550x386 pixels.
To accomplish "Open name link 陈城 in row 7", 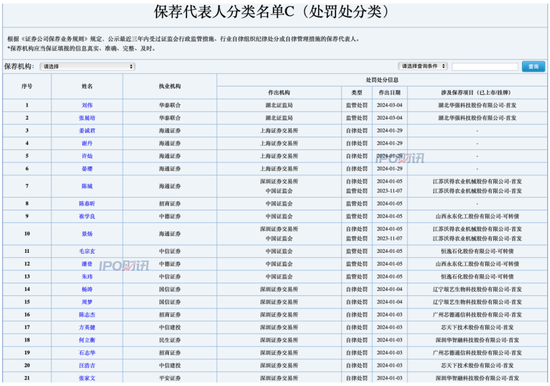I will (x=87, y=186).
